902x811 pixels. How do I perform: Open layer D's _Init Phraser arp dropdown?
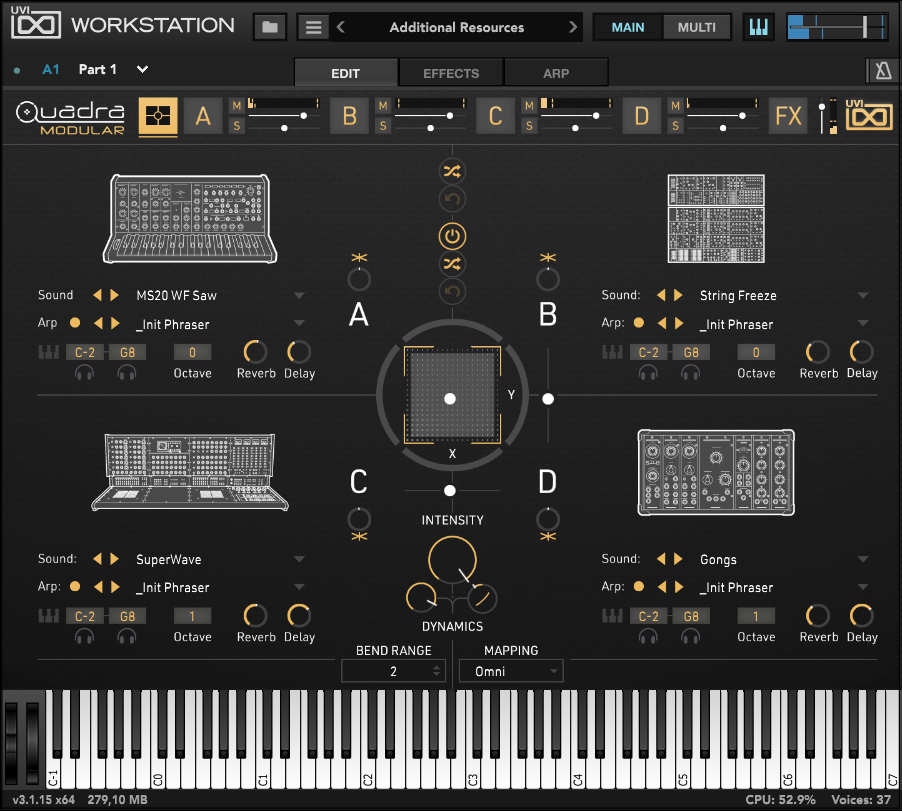coord(862,586)
